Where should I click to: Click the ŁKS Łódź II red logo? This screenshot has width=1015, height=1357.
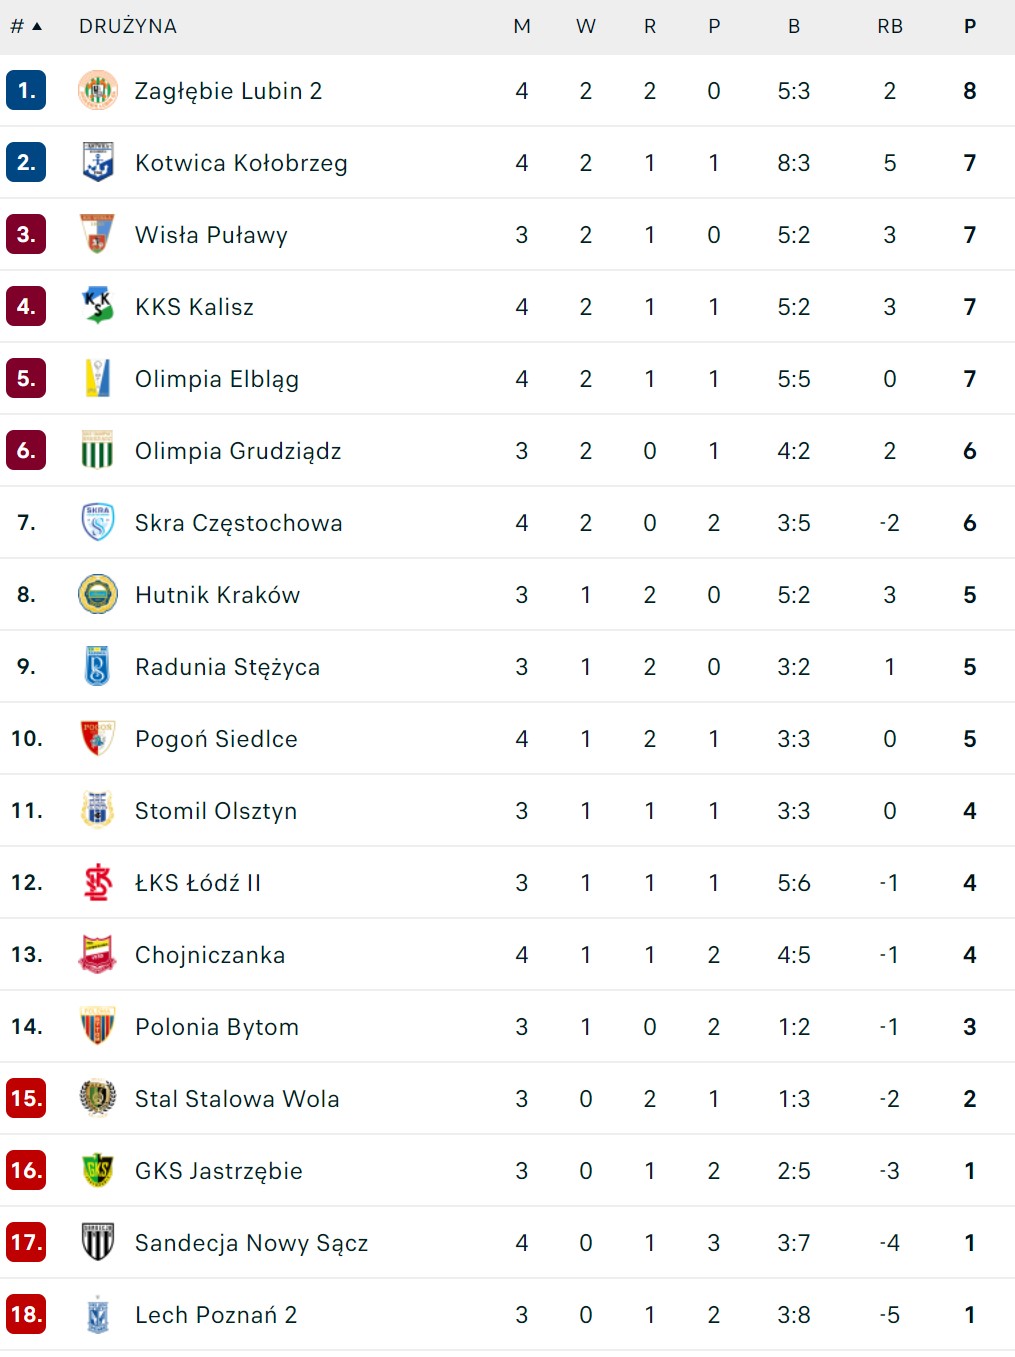(97, 883)
